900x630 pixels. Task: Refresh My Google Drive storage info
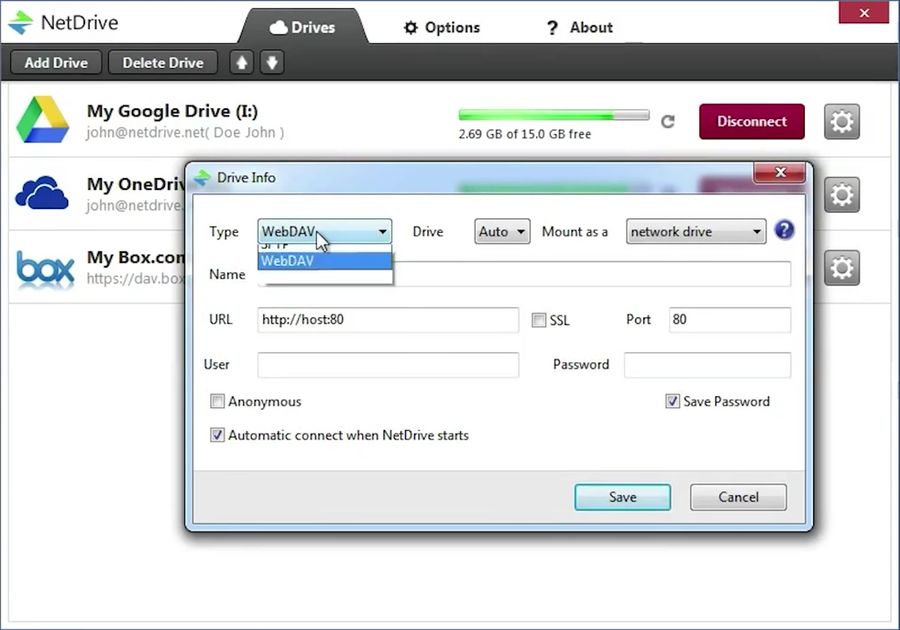(x=668, y=122)
